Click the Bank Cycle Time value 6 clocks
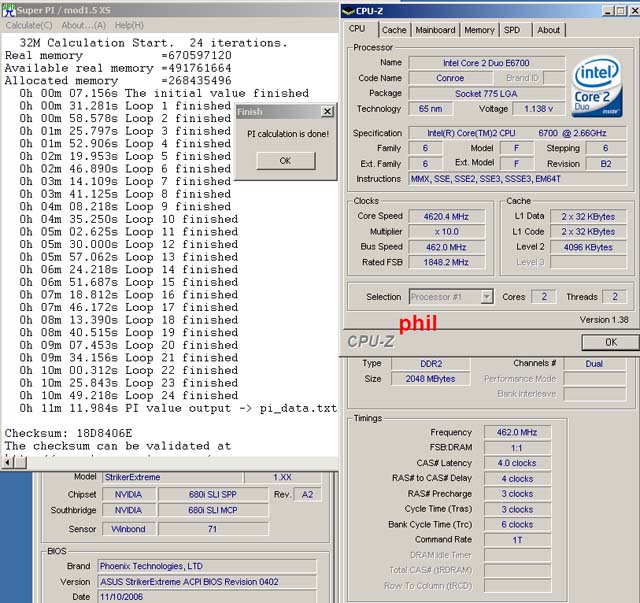Viewport: 640px width, 603px height. [517, 524]
